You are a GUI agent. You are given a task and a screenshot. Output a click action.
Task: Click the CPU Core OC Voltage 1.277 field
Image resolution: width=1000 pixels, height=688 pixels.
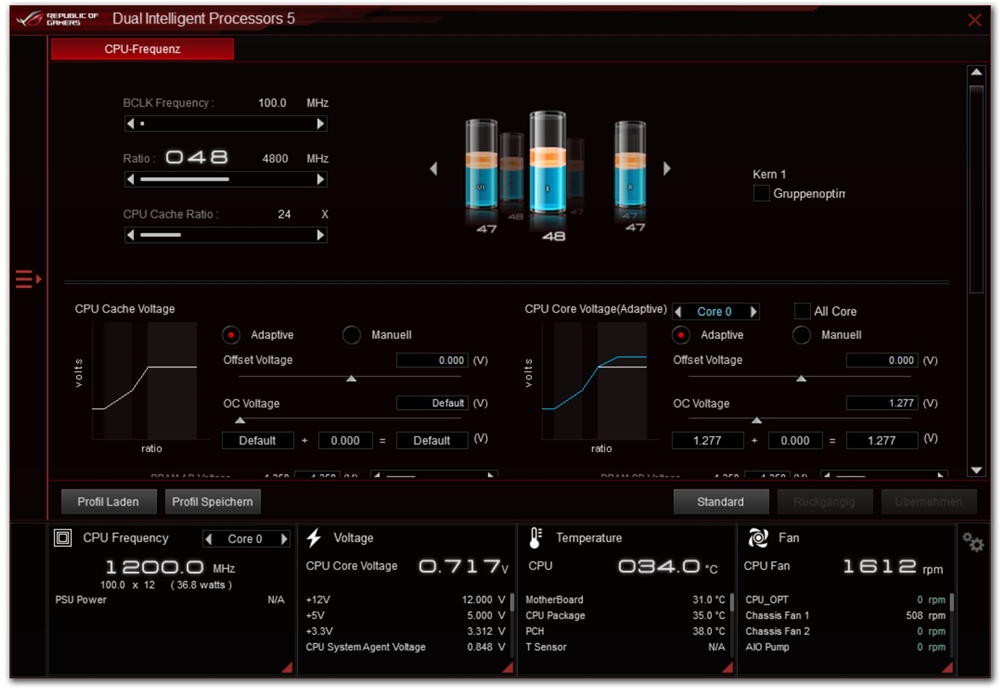click(881, 403)
